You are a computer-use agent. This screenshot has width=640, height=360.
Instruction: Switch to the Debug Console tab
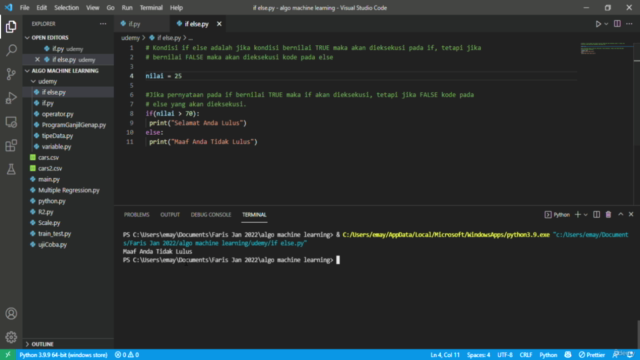point(211,215)
